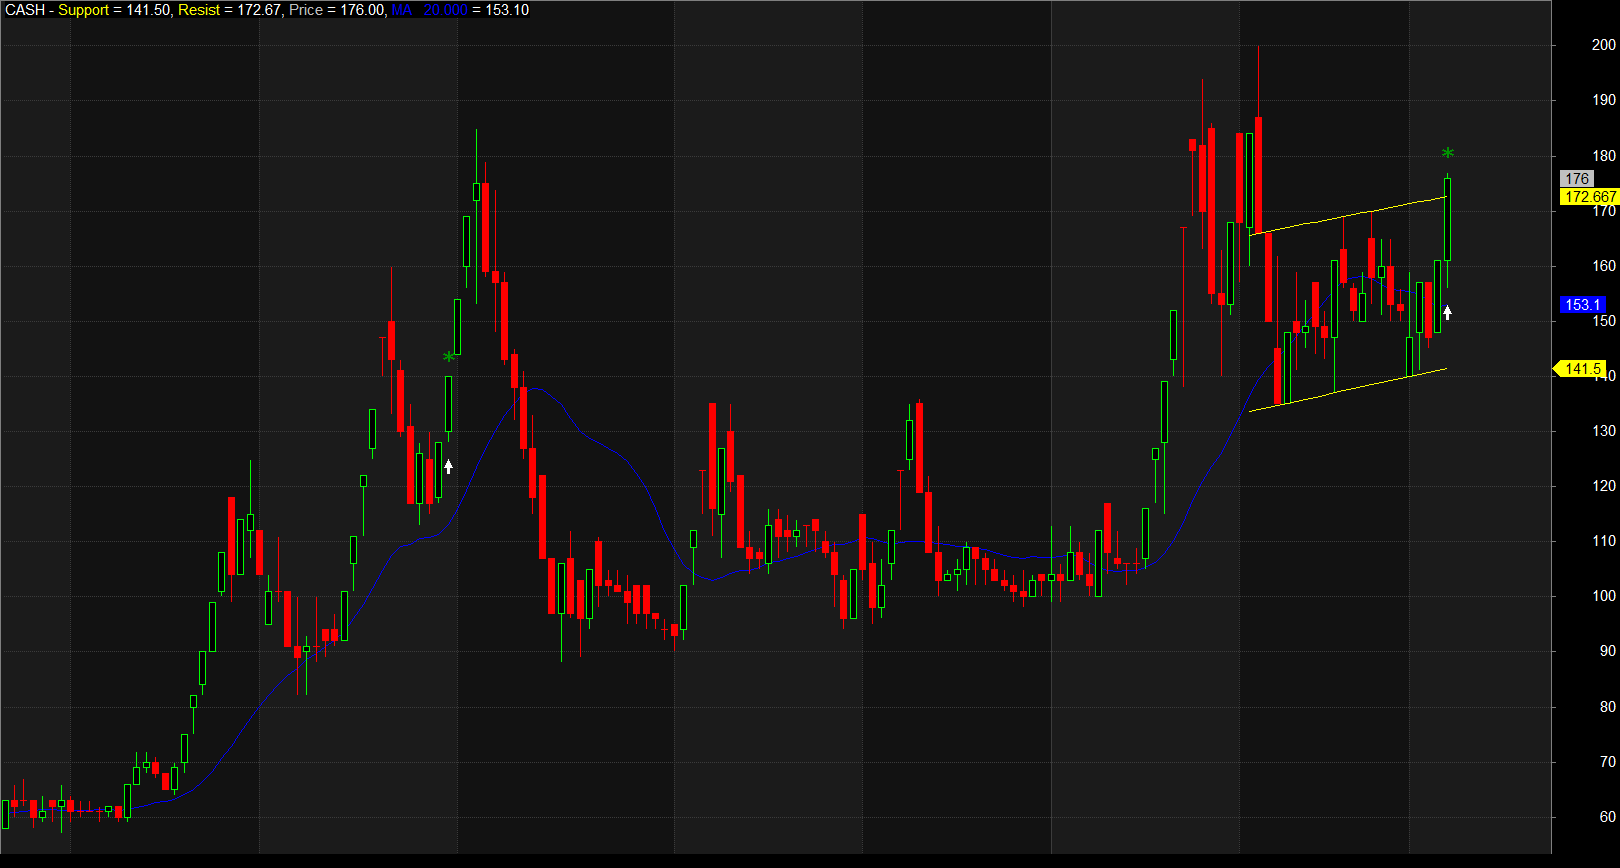Select the yellow 141.5 support price tag
Image resolution: width=1620 pixels, height=868 pixels.
pos(1582,369)
